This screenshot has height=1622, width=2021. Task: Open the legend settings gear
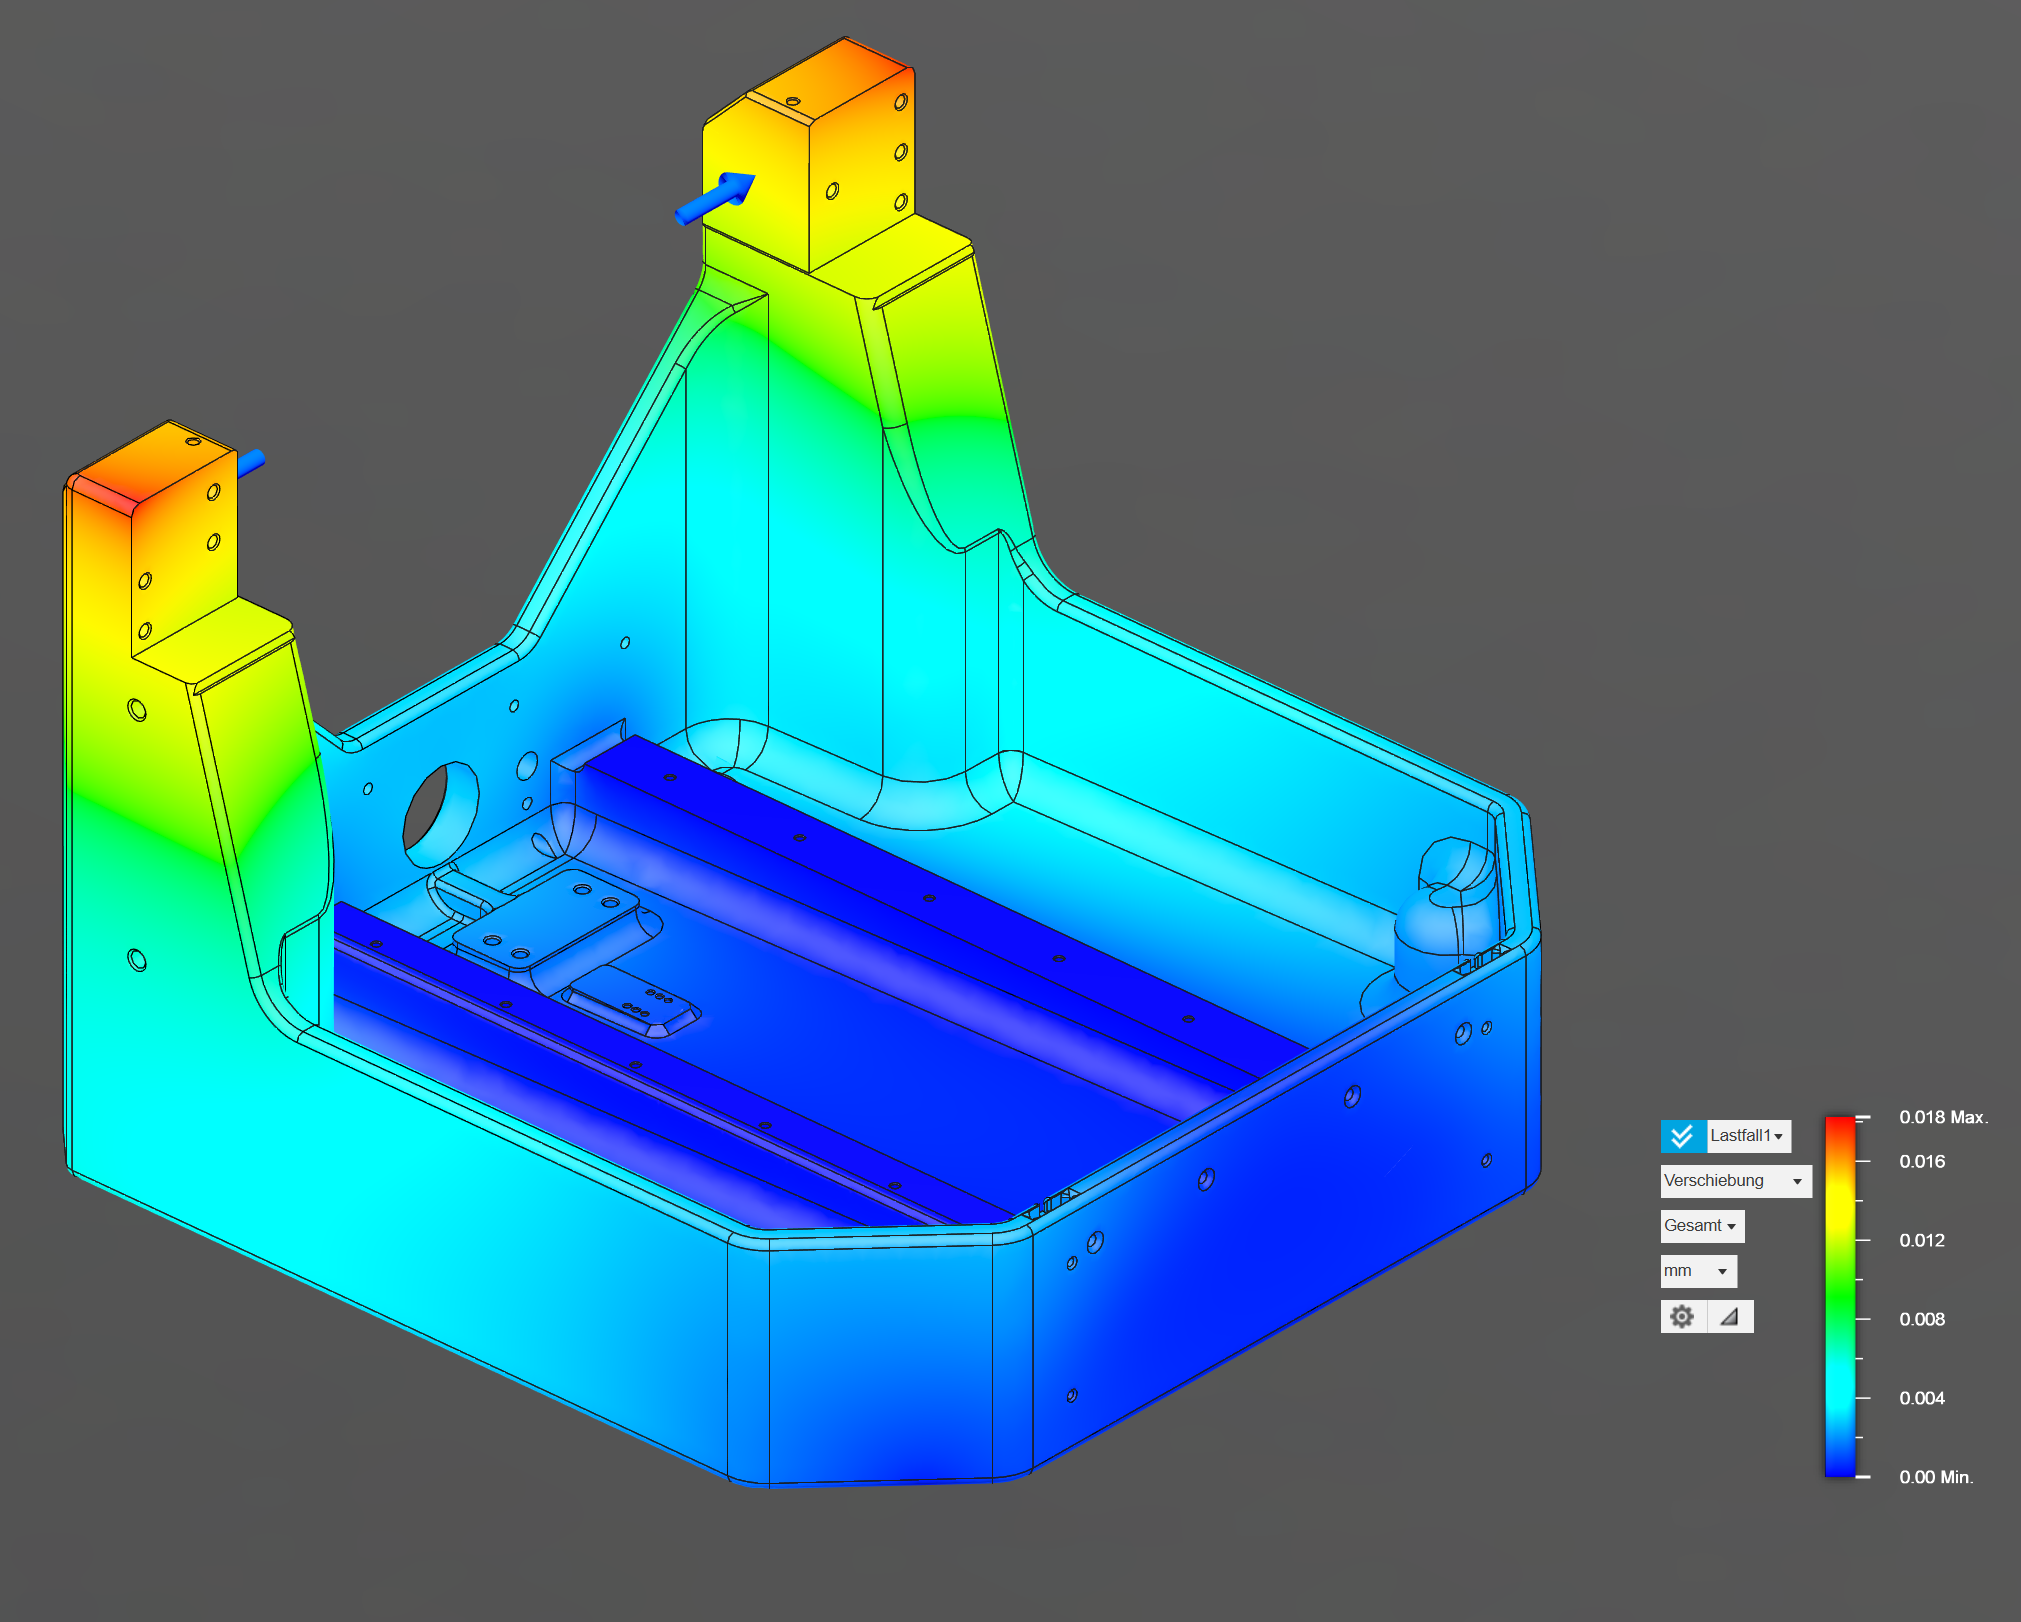coord(1682,1316)
